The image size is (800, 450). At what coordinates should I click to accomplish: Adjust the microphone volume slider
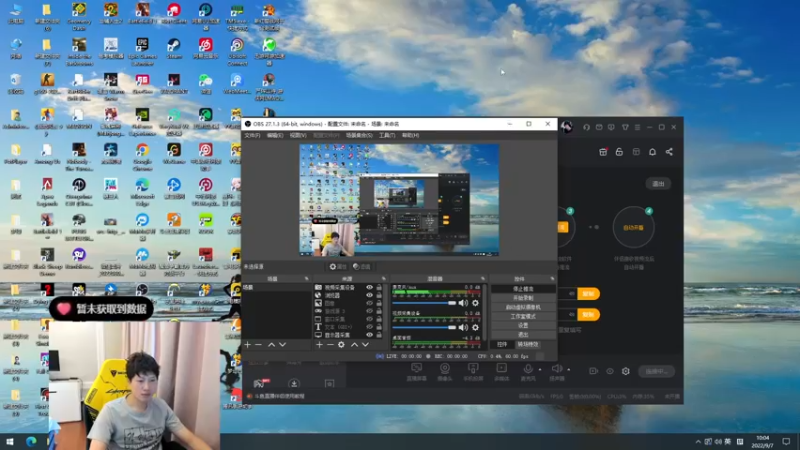(424, 303)
